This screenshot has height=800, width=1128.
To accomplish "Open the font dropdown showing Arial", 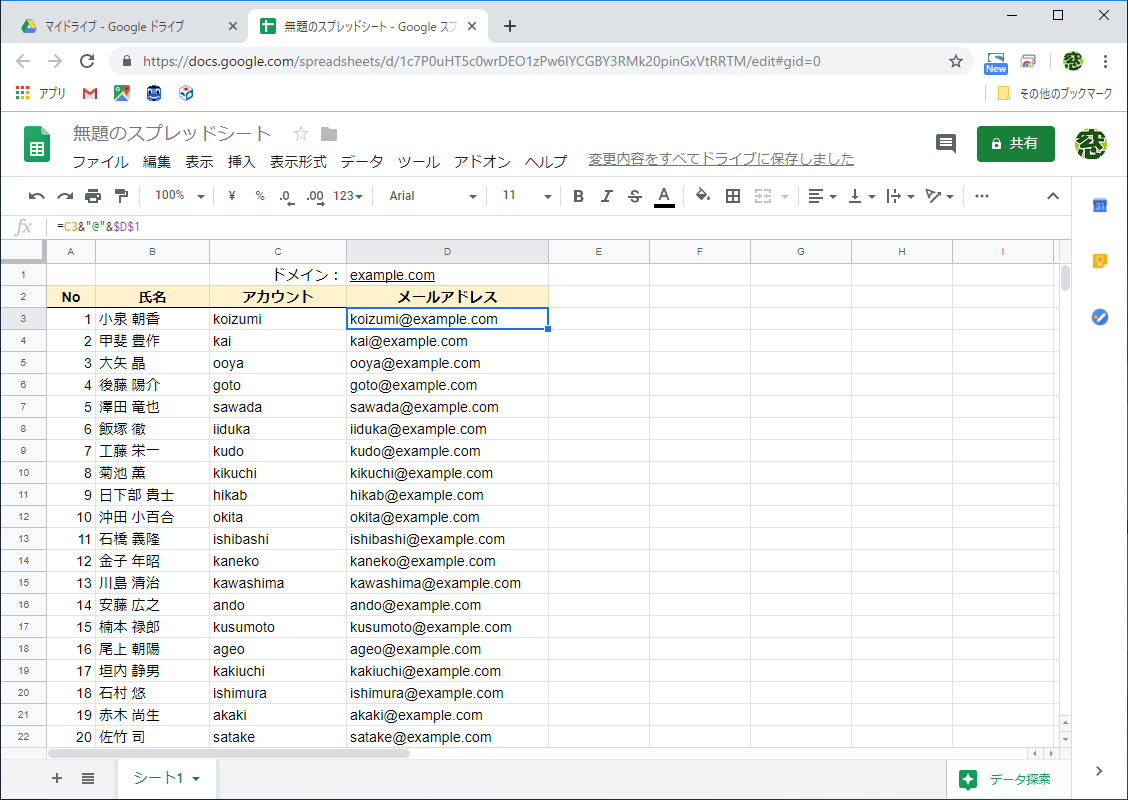I will [x=430, y=196].
